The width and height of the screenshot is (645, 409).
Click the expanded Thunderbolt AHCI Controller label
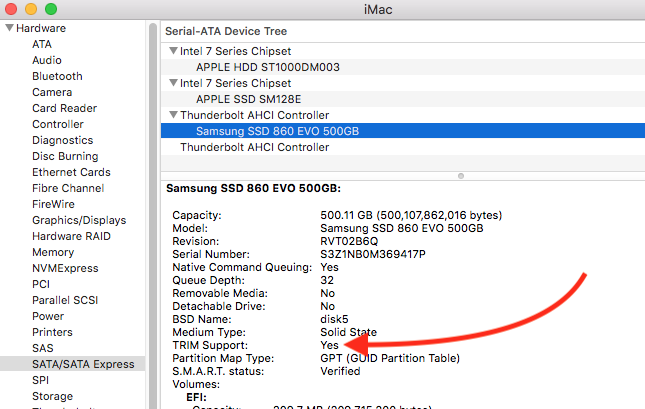[x=255, y=115]
